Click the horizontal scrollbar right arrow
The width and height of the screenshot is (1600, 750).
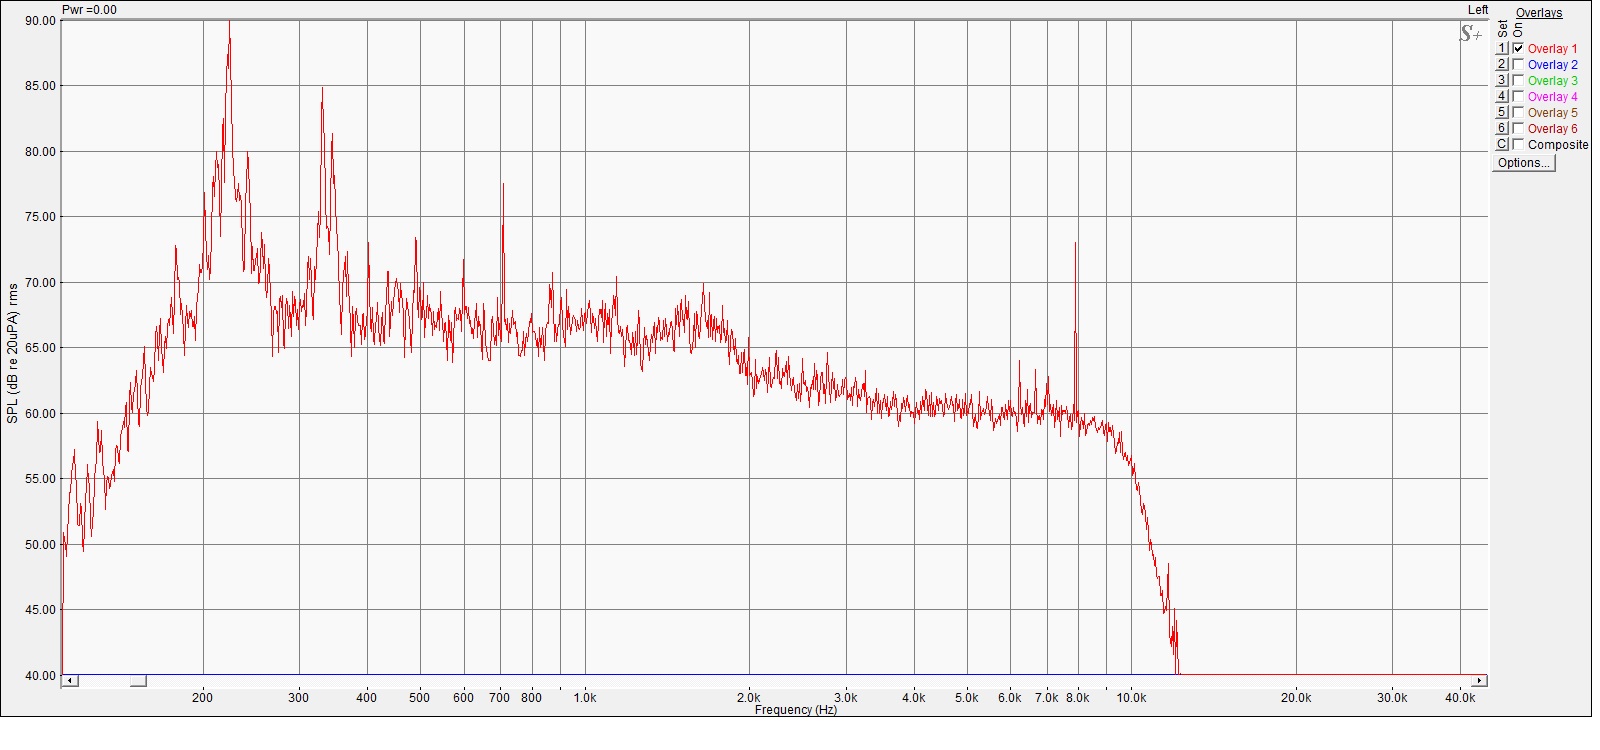point(1481,681)
